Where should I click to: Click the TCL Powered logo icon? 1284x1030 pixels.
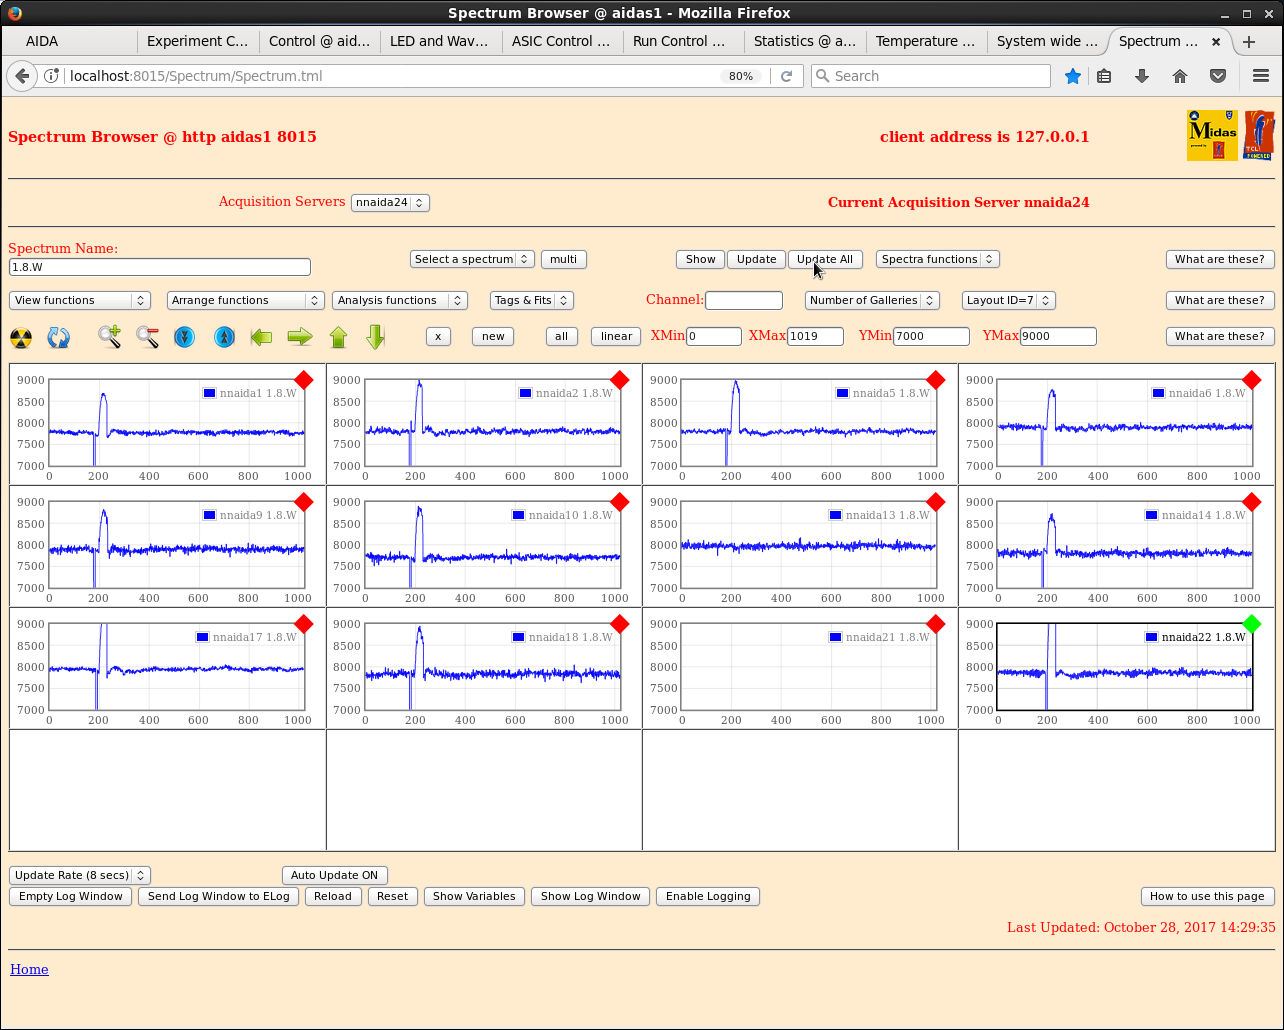[1259, 135]
